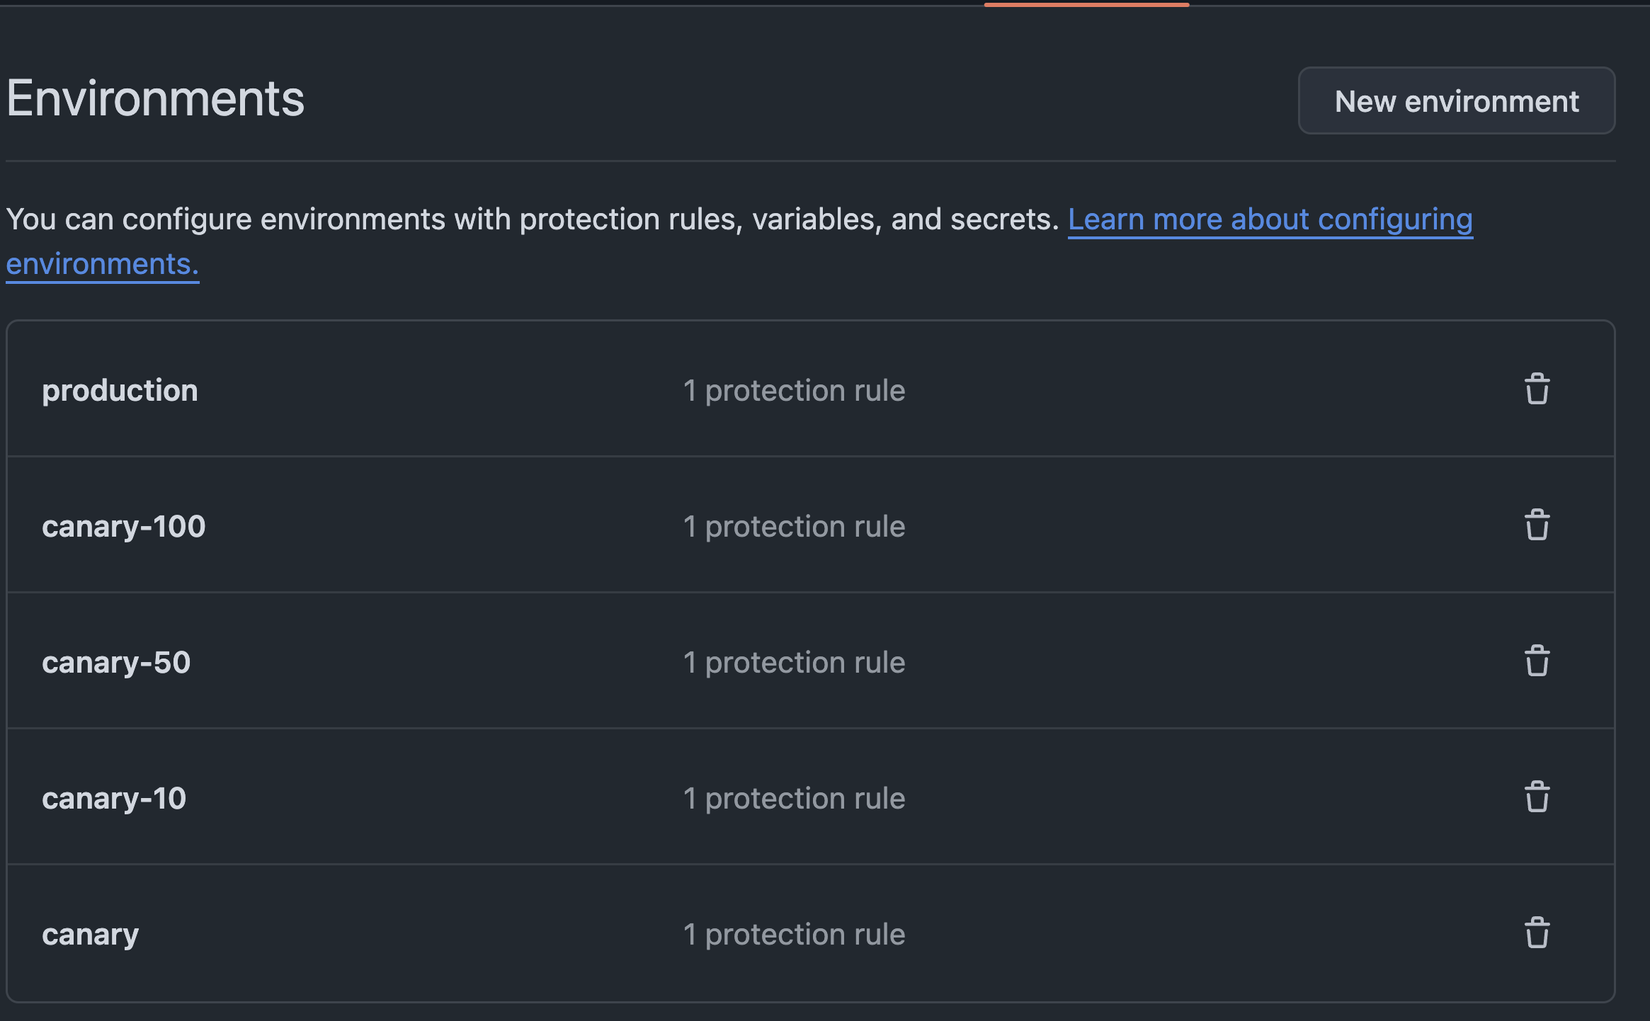Viewport: 1650px width, 1021px height.
Task: Open the canary environment
Action: point(90,933)
